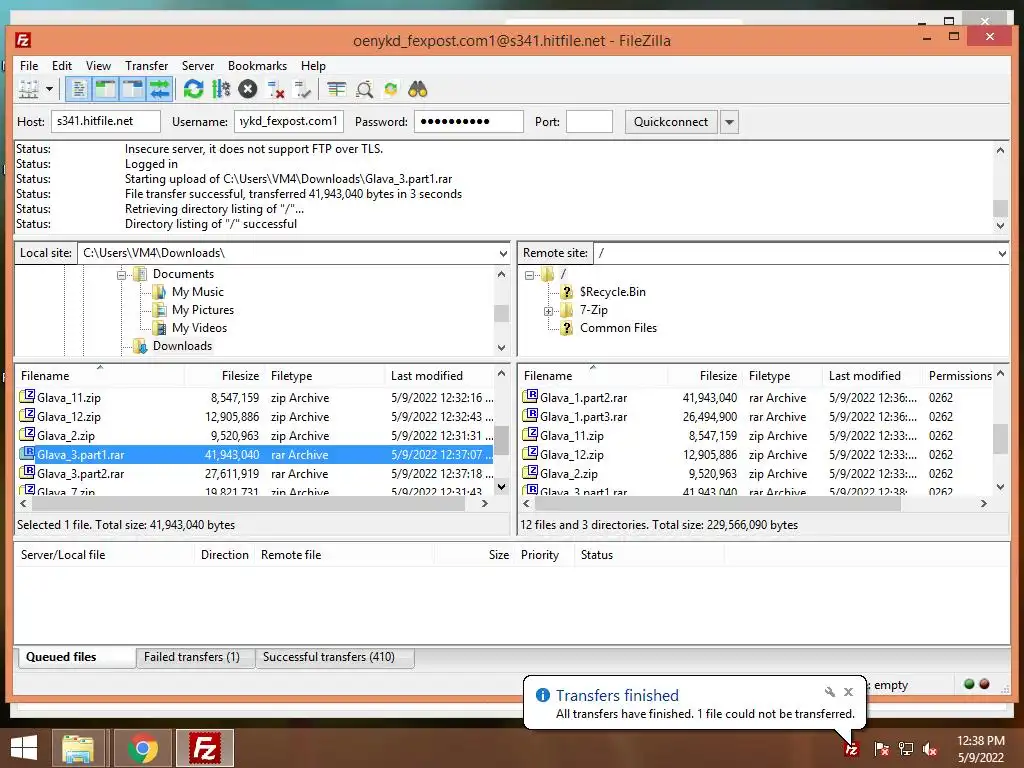
Task: Select $Recycle.Bin in remote tree
Action: [613, 292]
